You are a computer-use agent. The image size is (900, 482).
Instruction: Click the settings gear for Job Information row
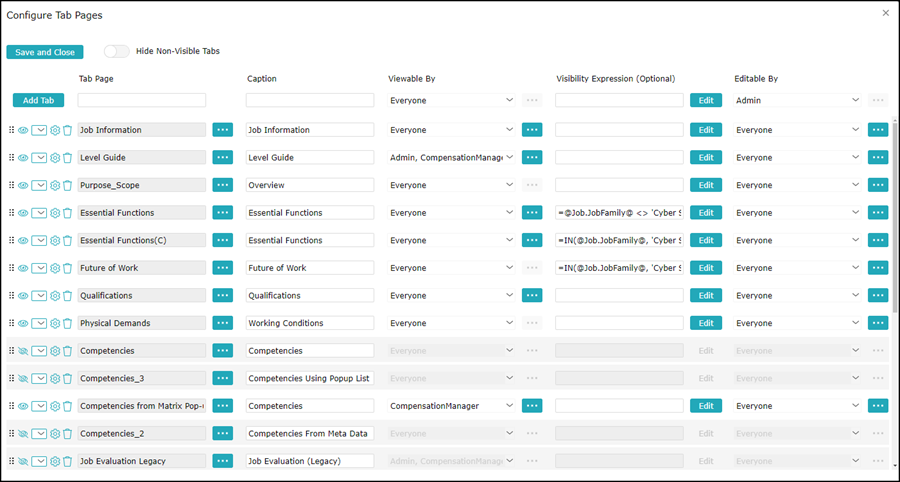[x=55, y=130]
